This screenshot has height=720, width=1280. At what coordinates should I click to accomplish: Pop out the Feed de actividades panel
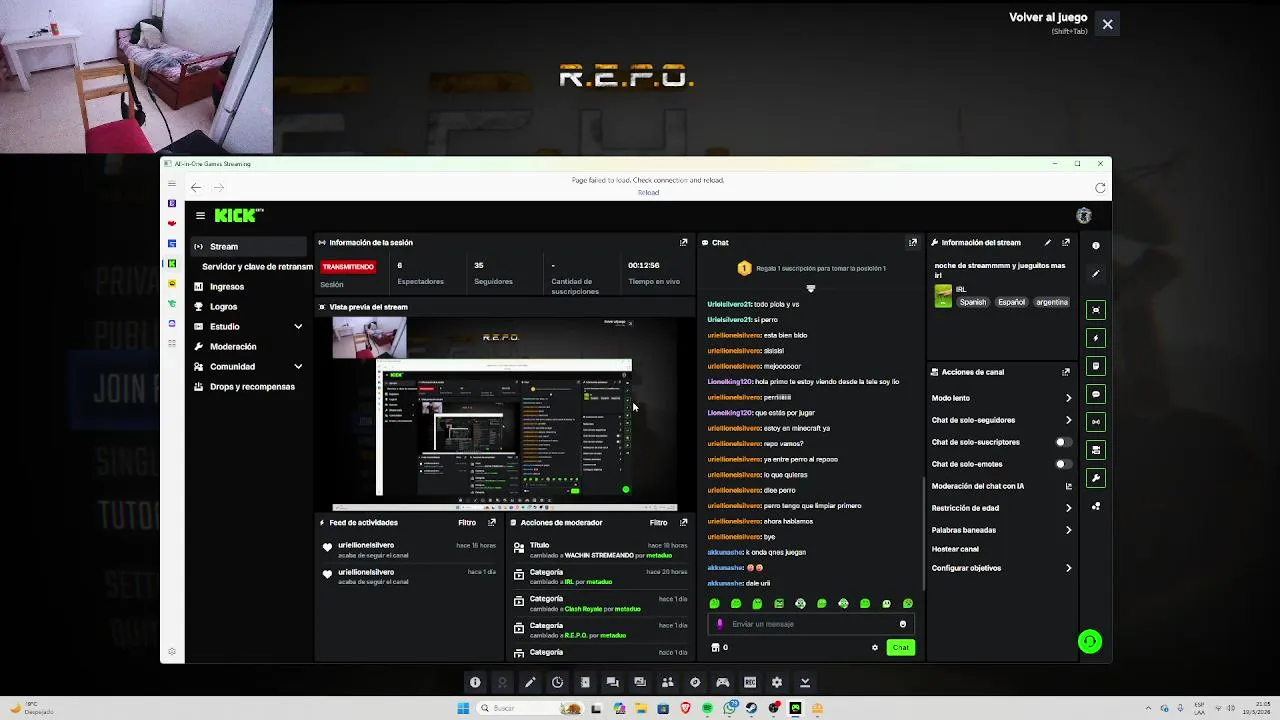492,522
